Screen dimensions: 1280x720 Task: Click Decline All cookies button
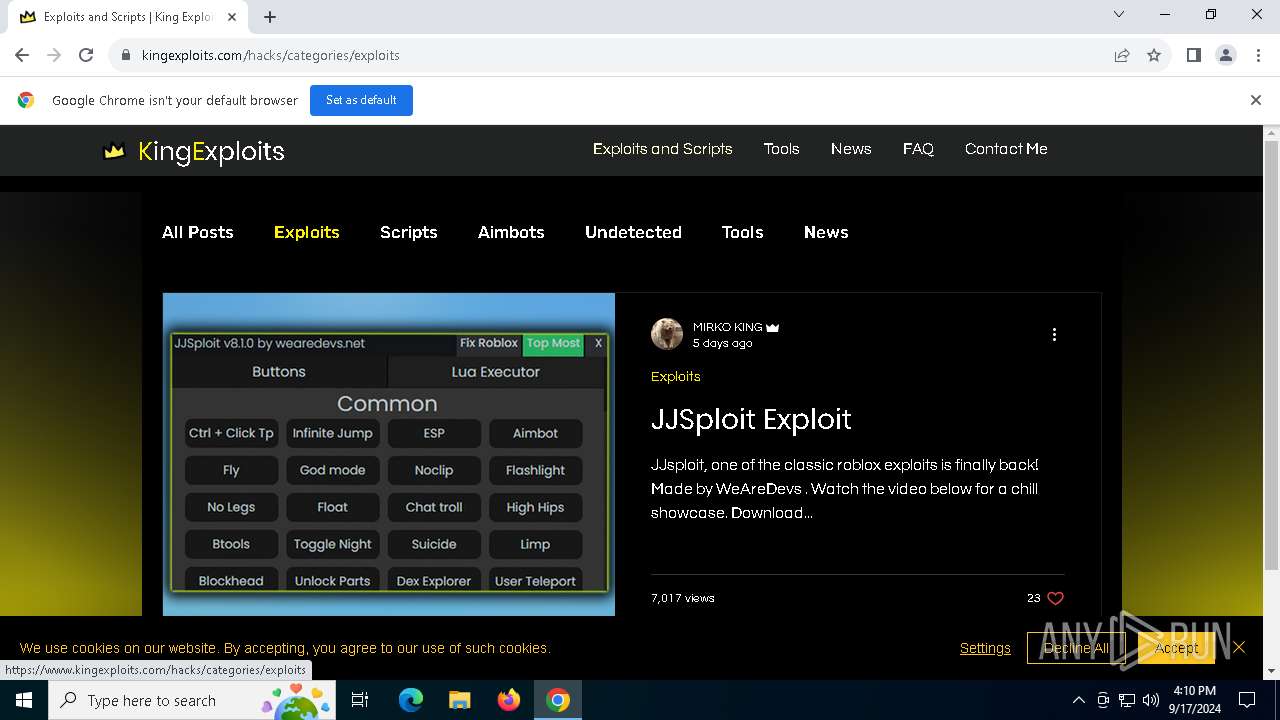[1076, 648]
